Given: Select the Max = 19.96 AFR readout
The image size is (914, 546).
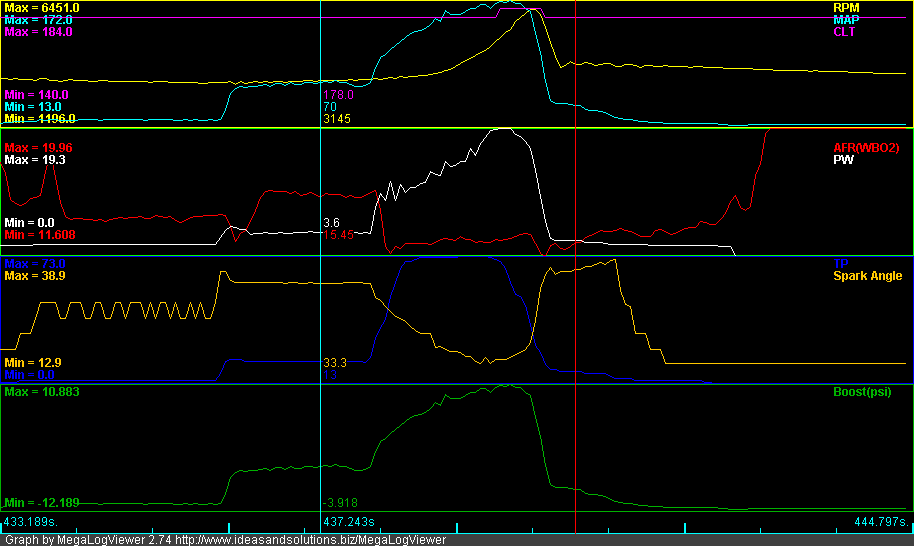Looking at the screenshot, I should tap(38, 148).
